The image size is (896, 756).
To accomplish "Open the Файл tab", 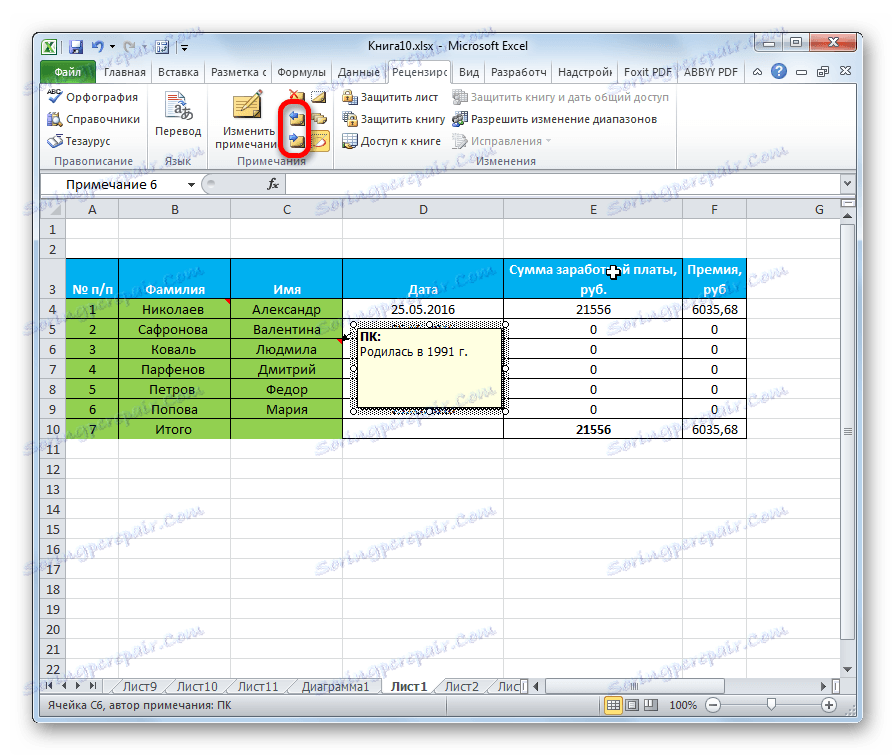I will pyautogui.click(x=67, y=72).
